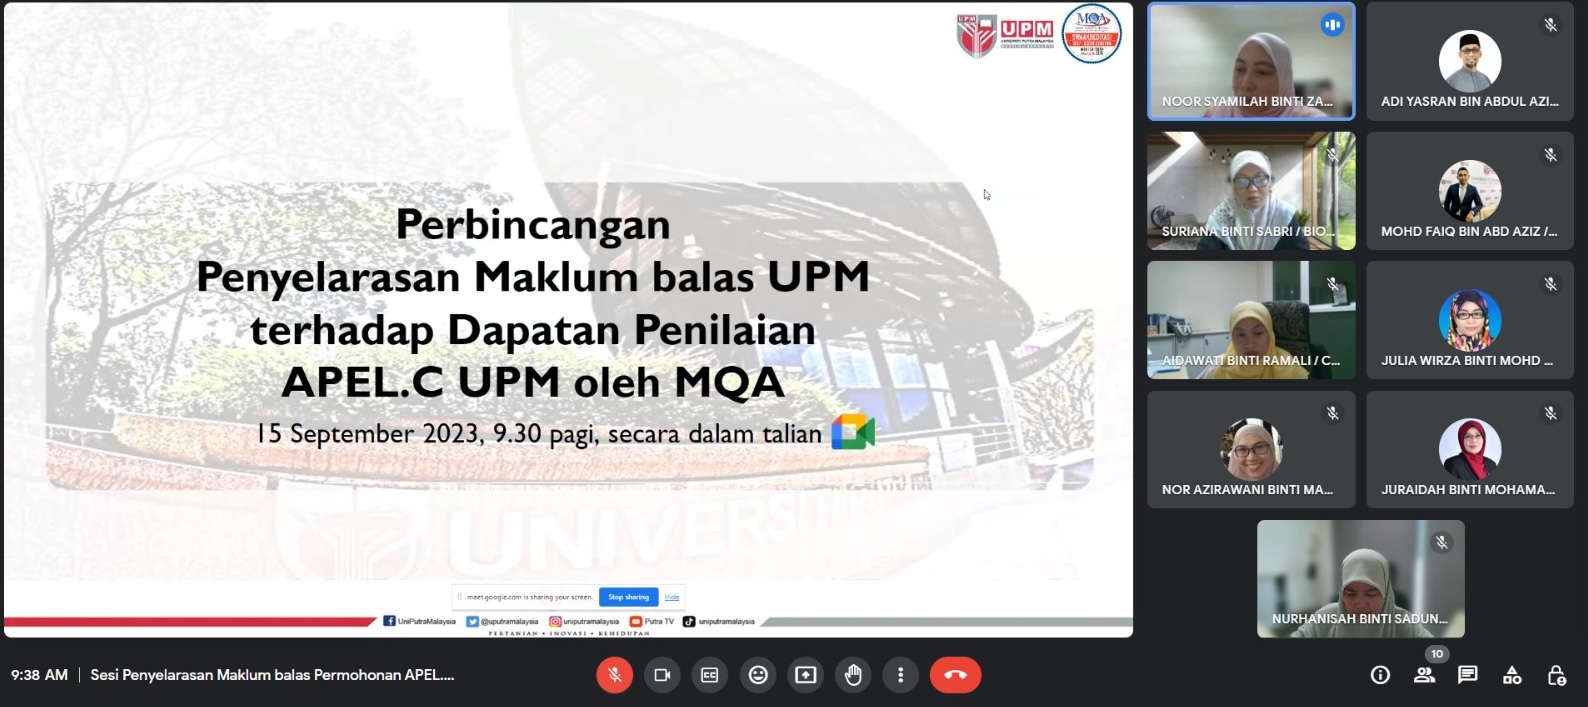Show the participants people panel

[1424, 675]
